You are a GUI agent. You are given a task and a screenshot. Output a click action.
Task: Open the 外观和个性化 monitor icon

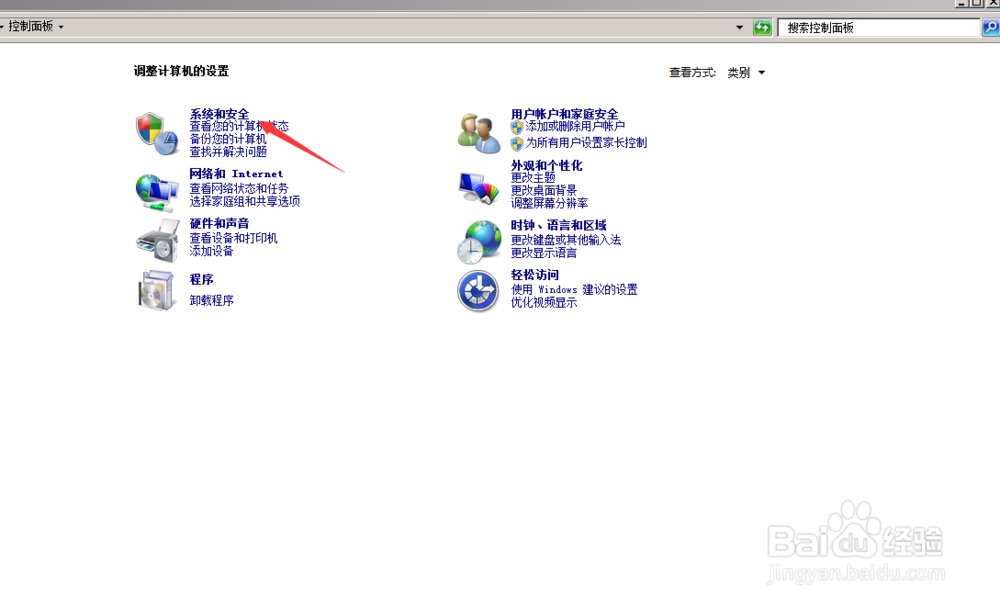(479, 188)
